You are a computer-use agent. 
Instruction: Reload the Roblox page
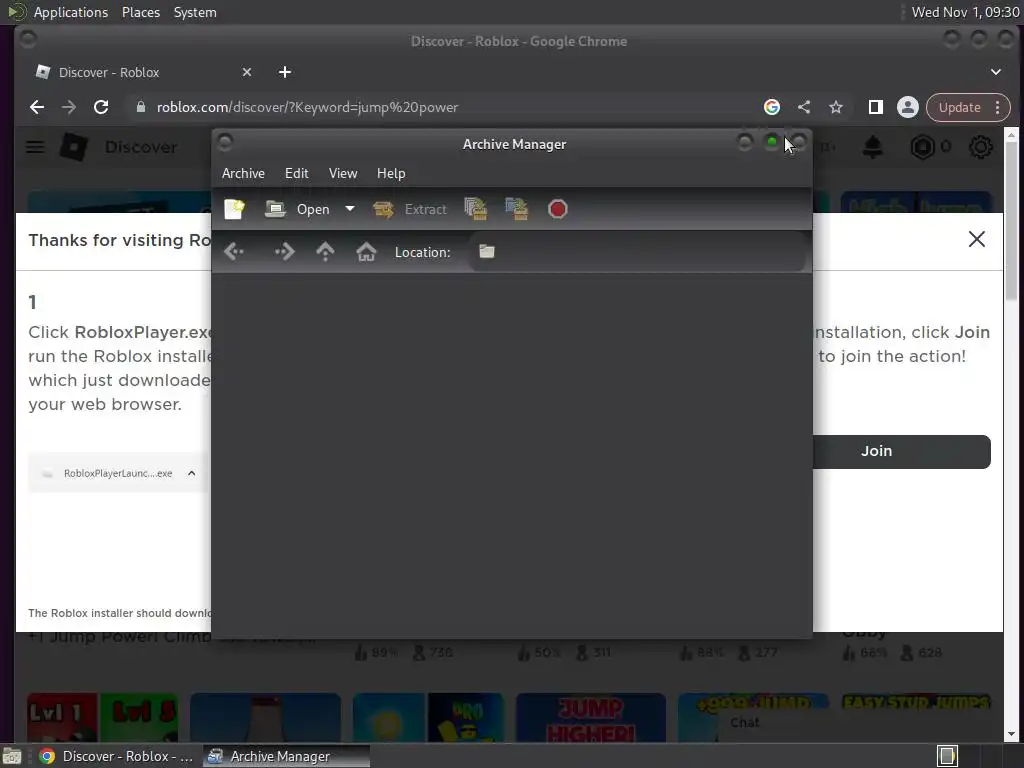pyautogui.click(x=101, y=107)
